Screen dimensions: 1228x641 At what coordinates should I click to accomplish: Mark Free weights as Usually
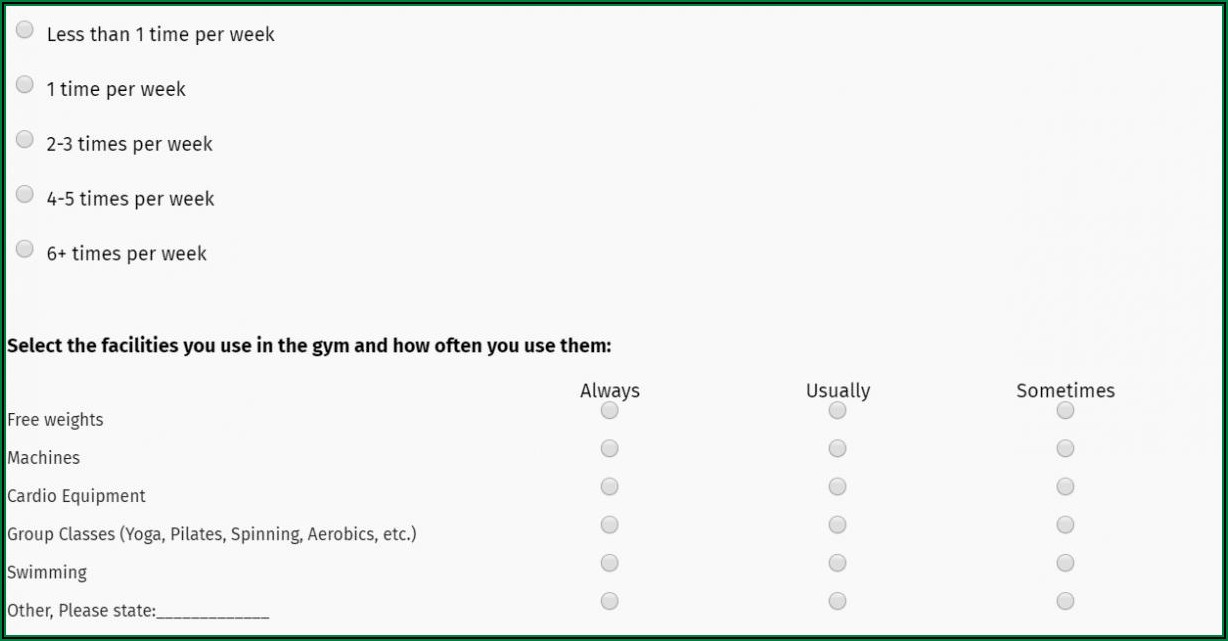838,411
